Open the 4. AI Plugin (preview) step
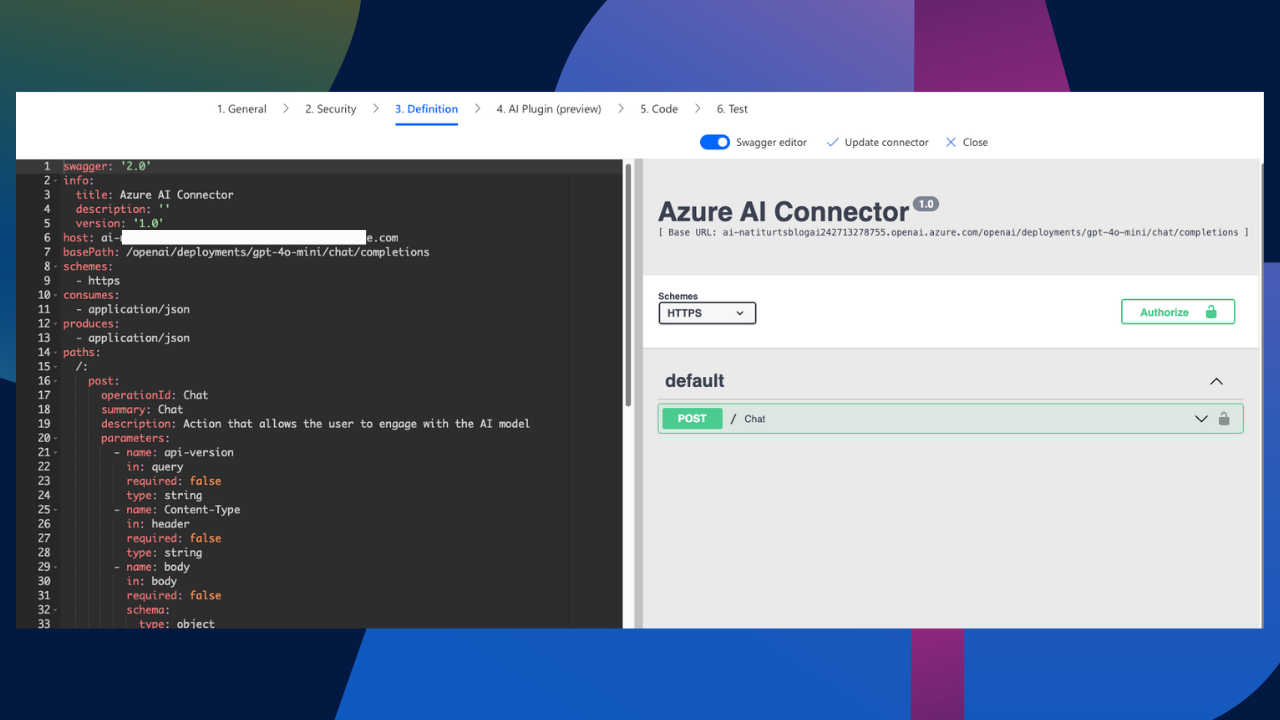This screenshot has width=1280, height=720. click(x=549, y=109)
